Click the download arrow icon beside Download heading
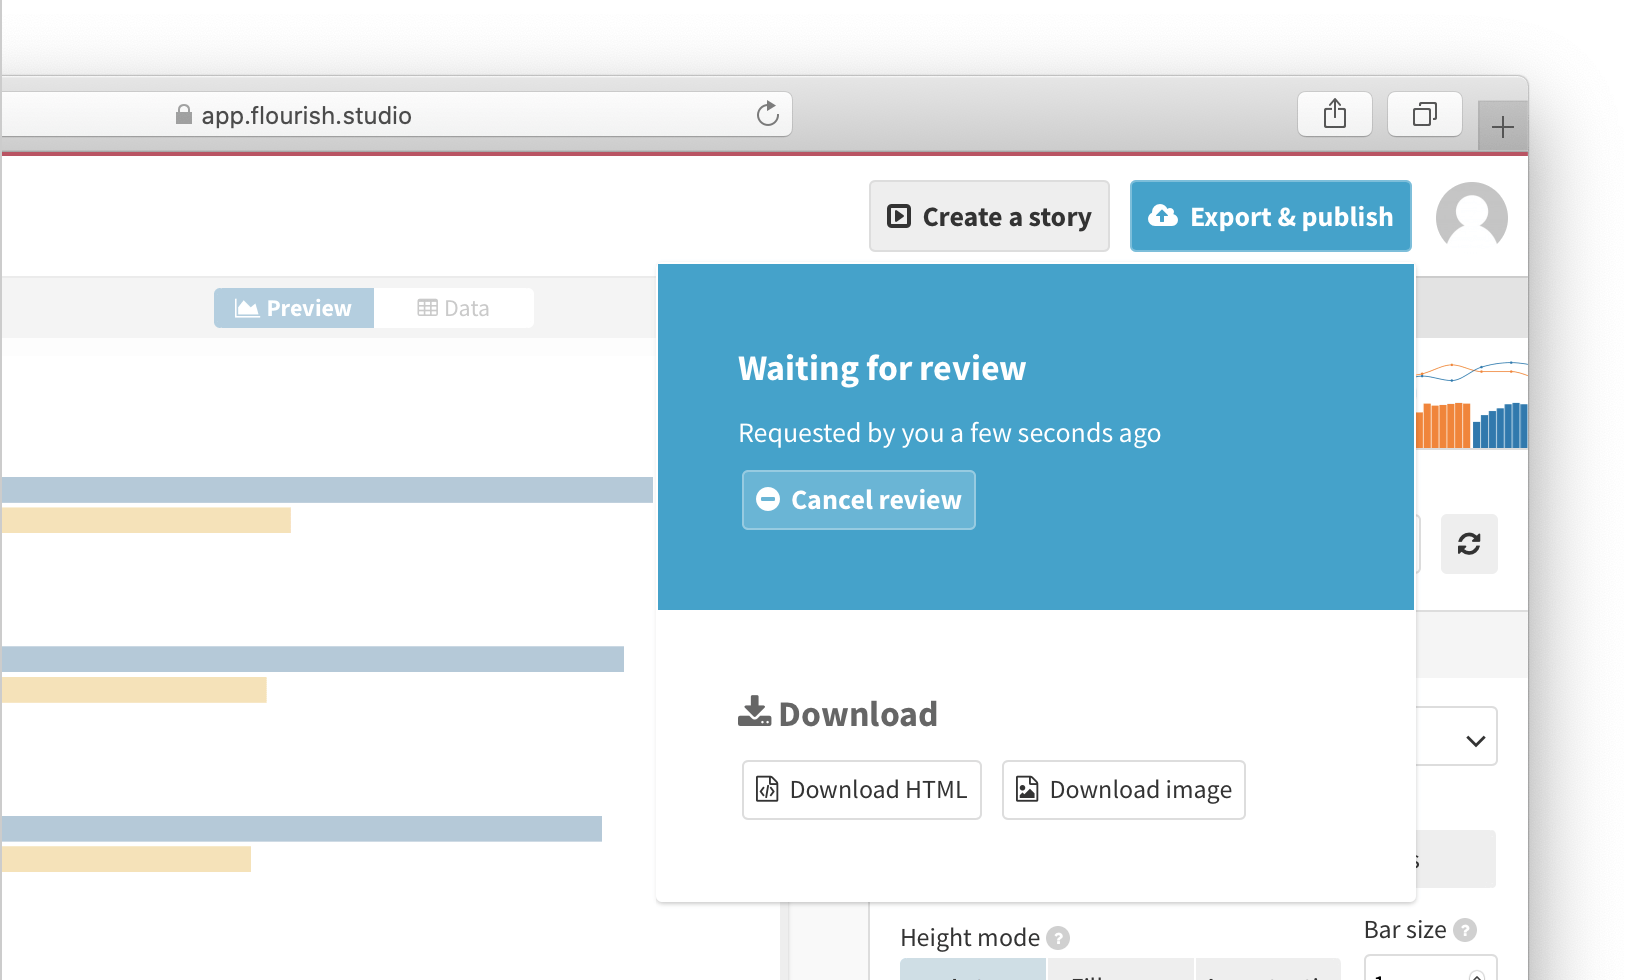The height and width of the screenshot is (980, 1640). pyautogui.click(x=755, y=710)
